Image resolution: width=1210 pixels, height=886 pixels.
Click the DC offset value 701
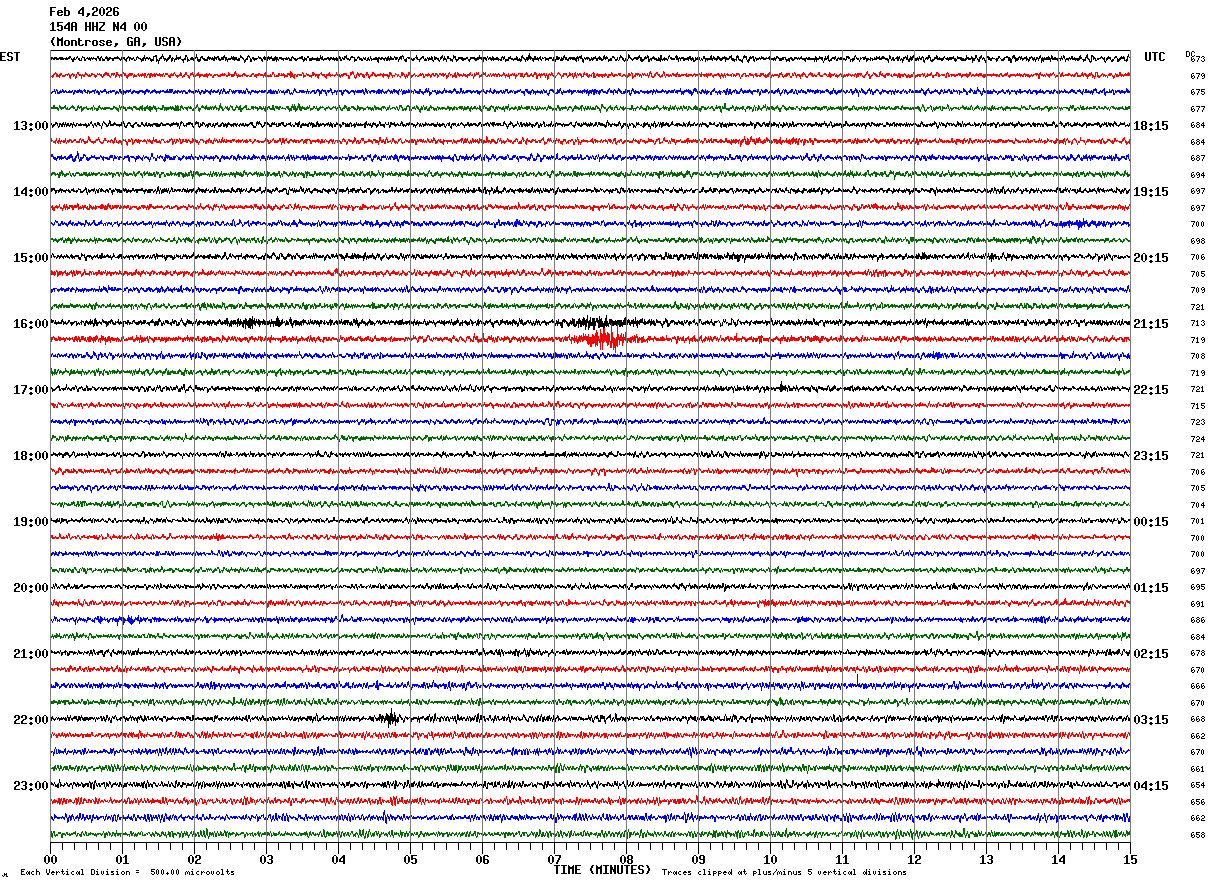[x=1198, y=522]
